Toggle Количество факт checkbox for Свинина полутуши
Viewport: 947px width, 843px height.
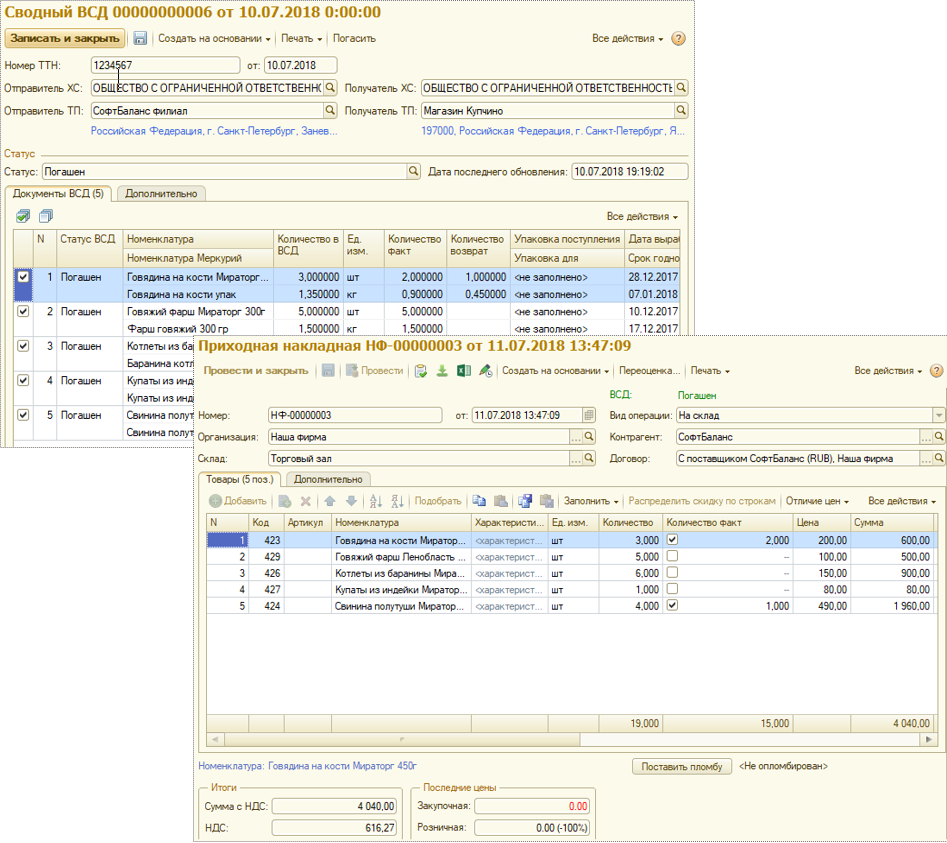pos(672,604)
